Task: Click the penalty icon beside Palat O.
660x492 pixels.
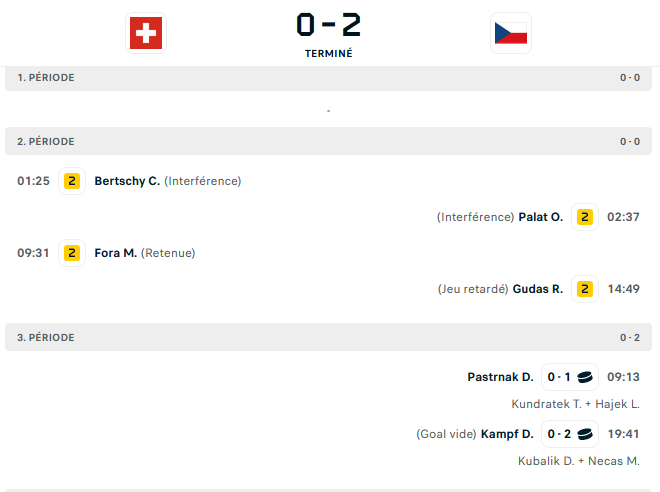Action: (x=585, y=217)
